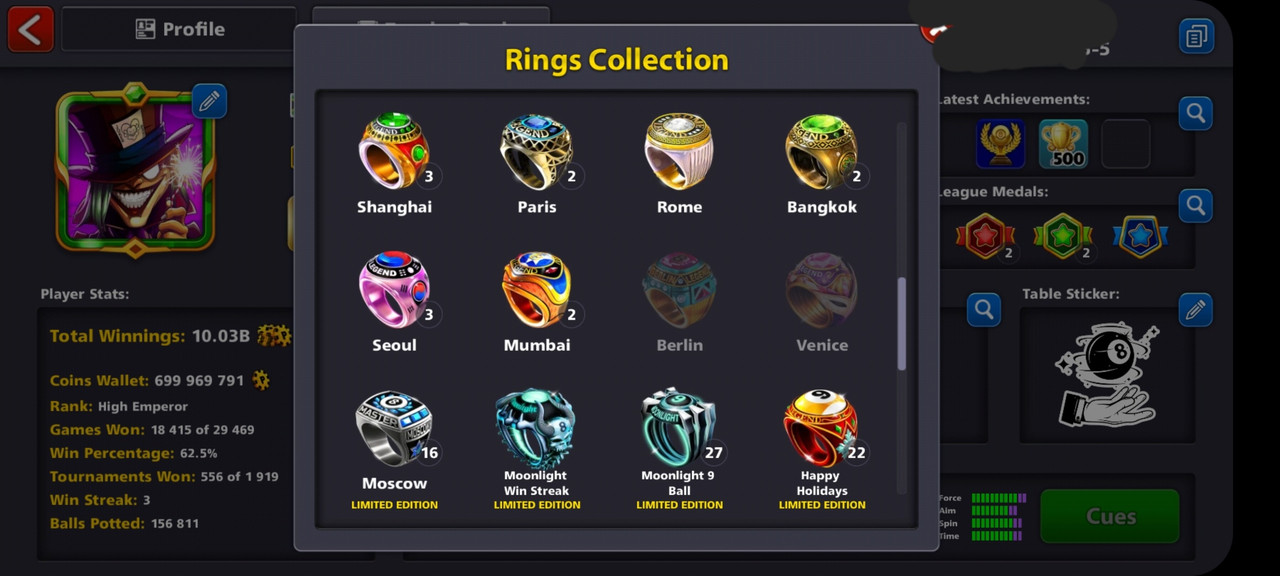Edit the avatar with the pencil icon
The image size is (1280, 576).
point(209,101)
